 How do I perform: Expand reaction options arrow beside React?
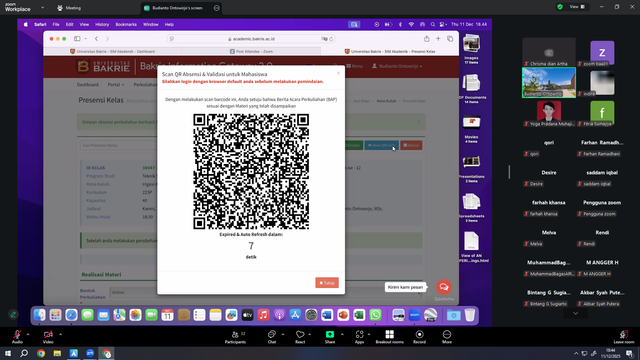point(310,334)
